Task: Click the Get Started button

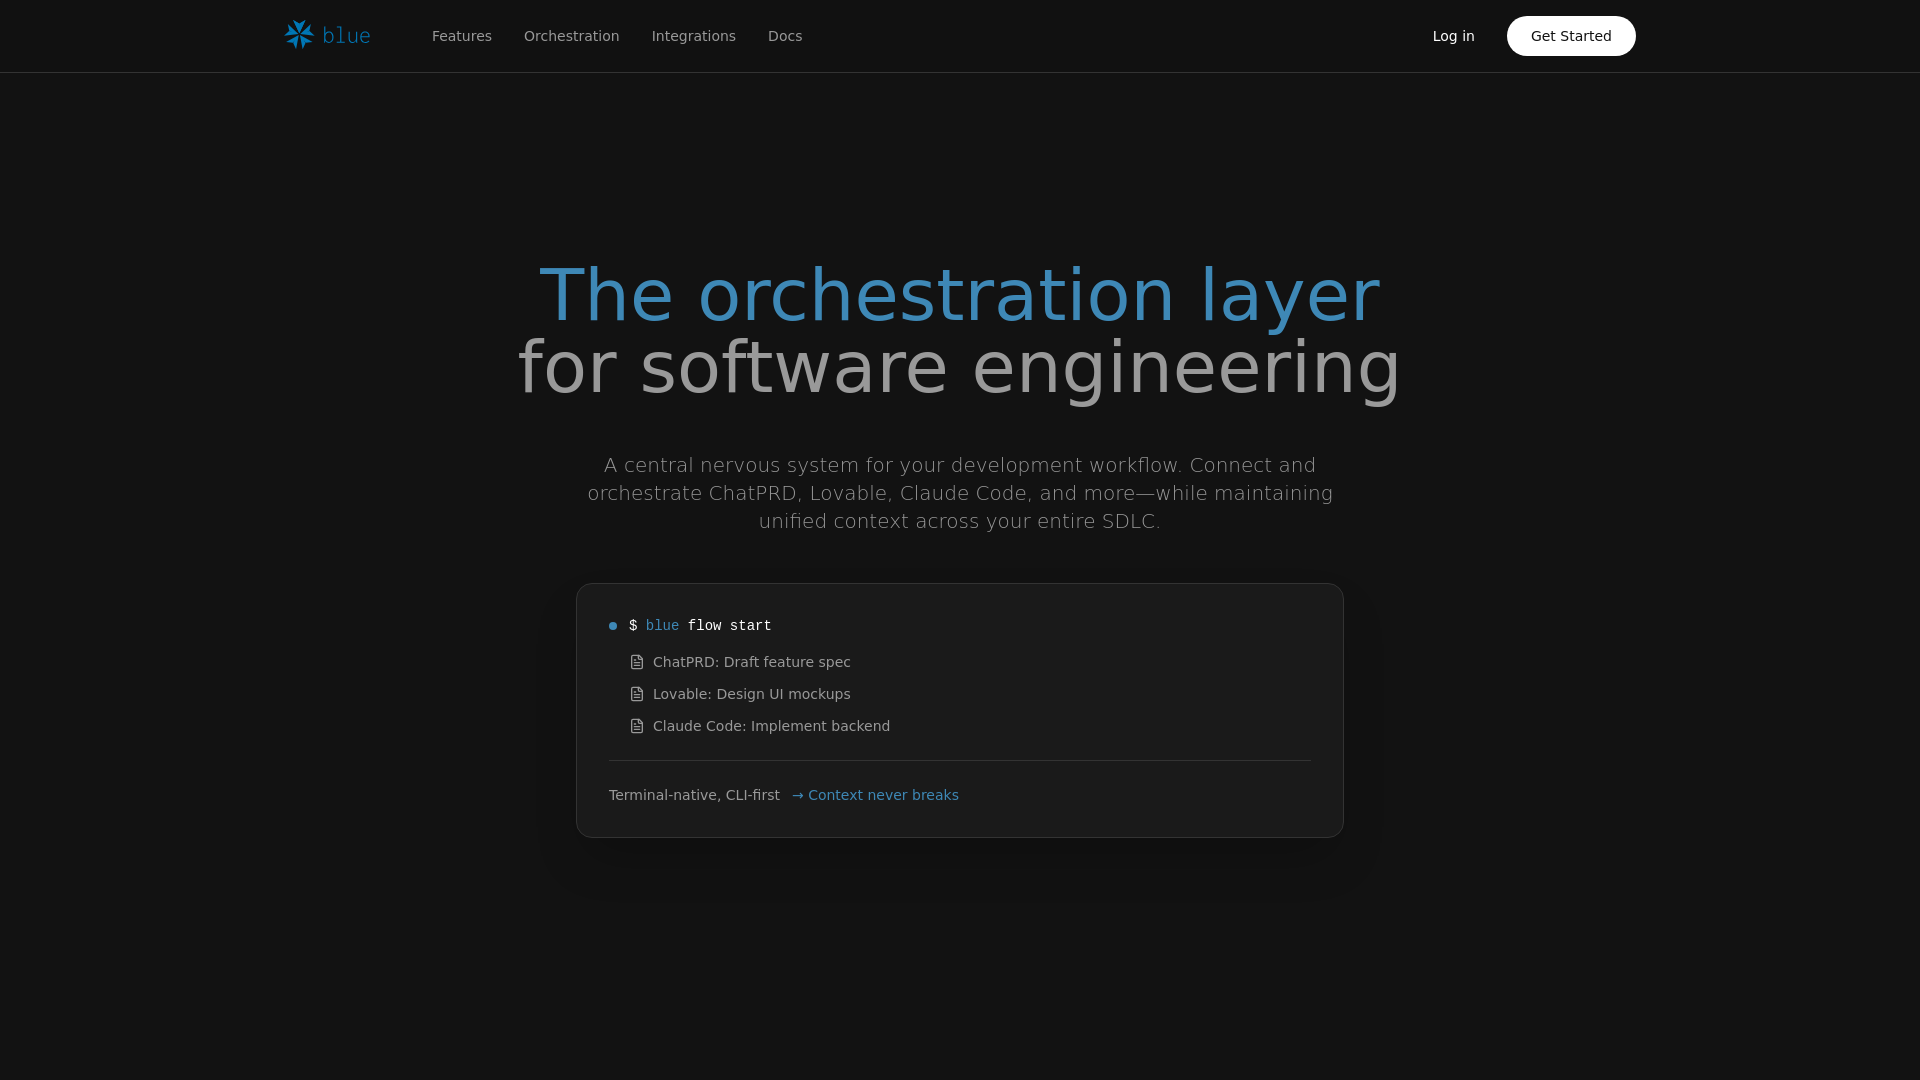Action: (1571, 36)
